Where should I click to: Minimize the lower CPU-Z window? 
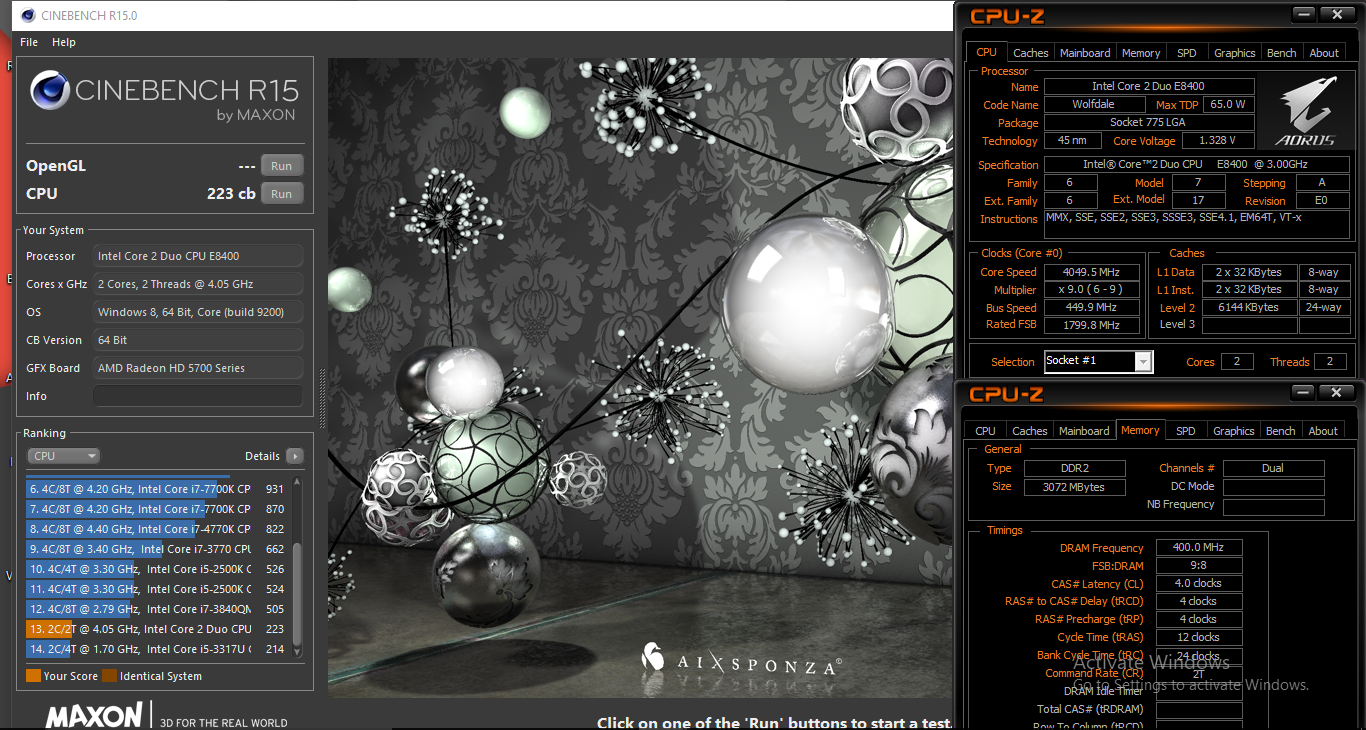[x=1302, y=393]
